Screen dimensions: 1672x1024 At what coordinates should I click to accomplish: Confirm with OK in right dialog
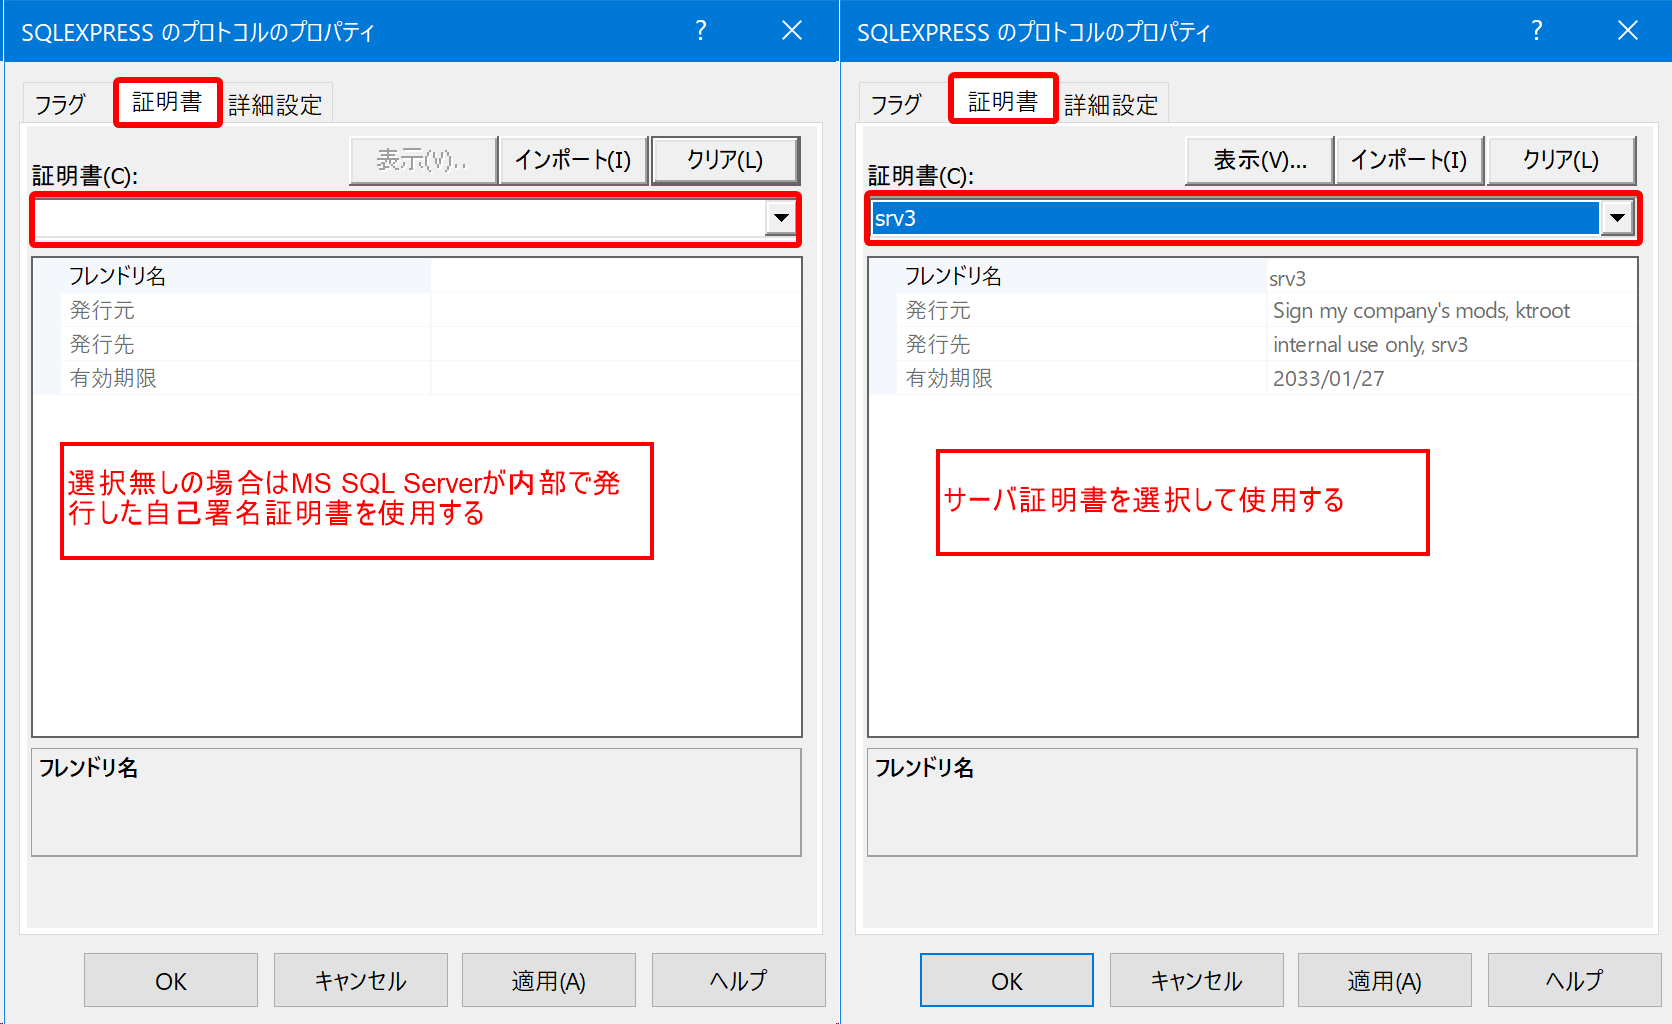1007,980
